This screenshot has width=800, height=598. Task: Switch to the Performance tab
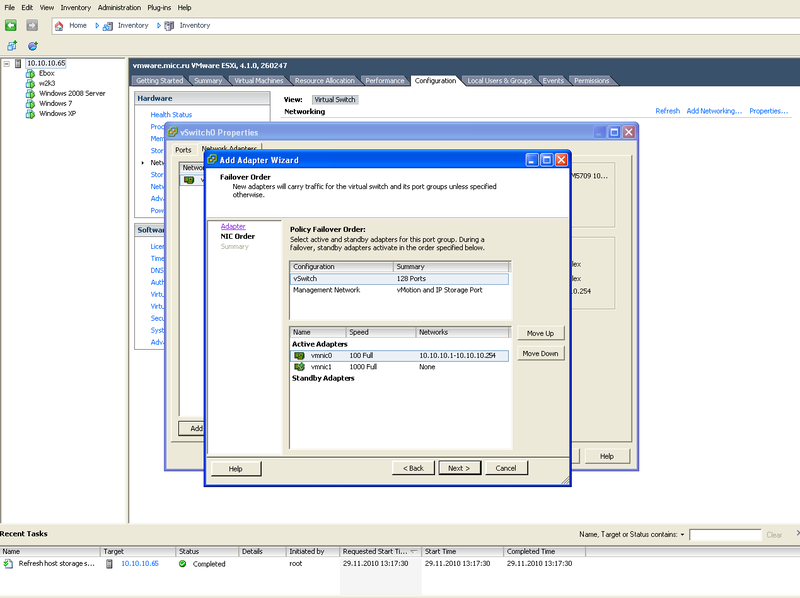click(x=385, y=81)
